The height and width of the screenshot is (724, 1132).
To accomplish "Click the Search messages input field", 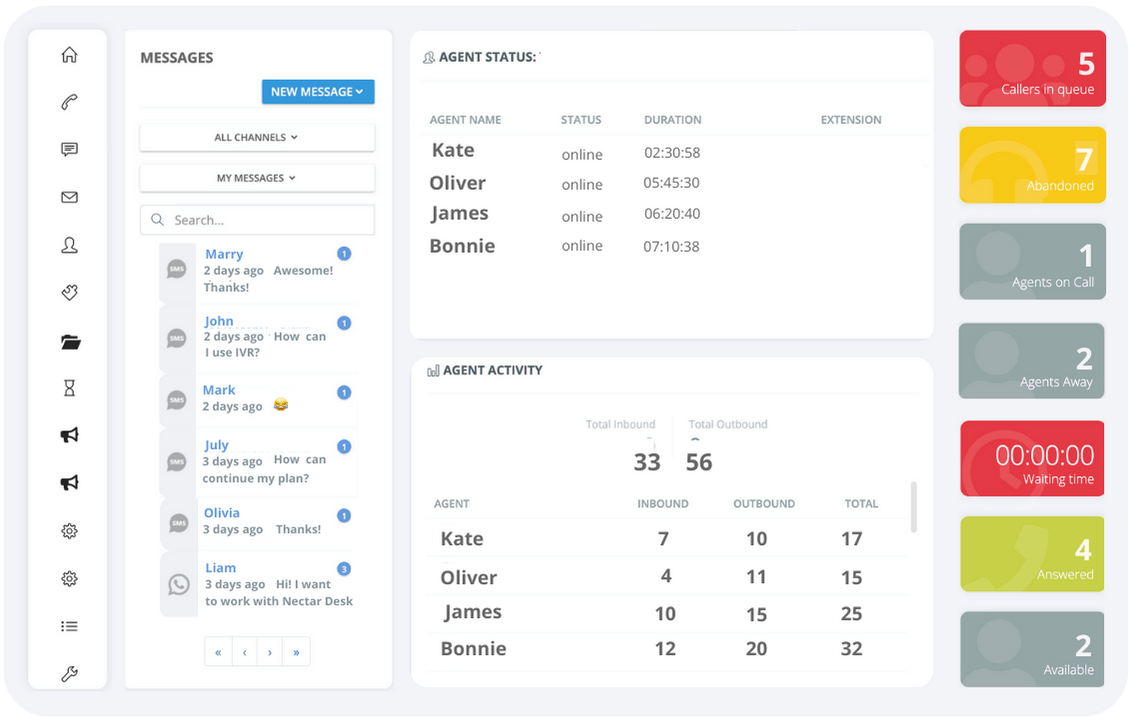I will click(x=257, y=219).
